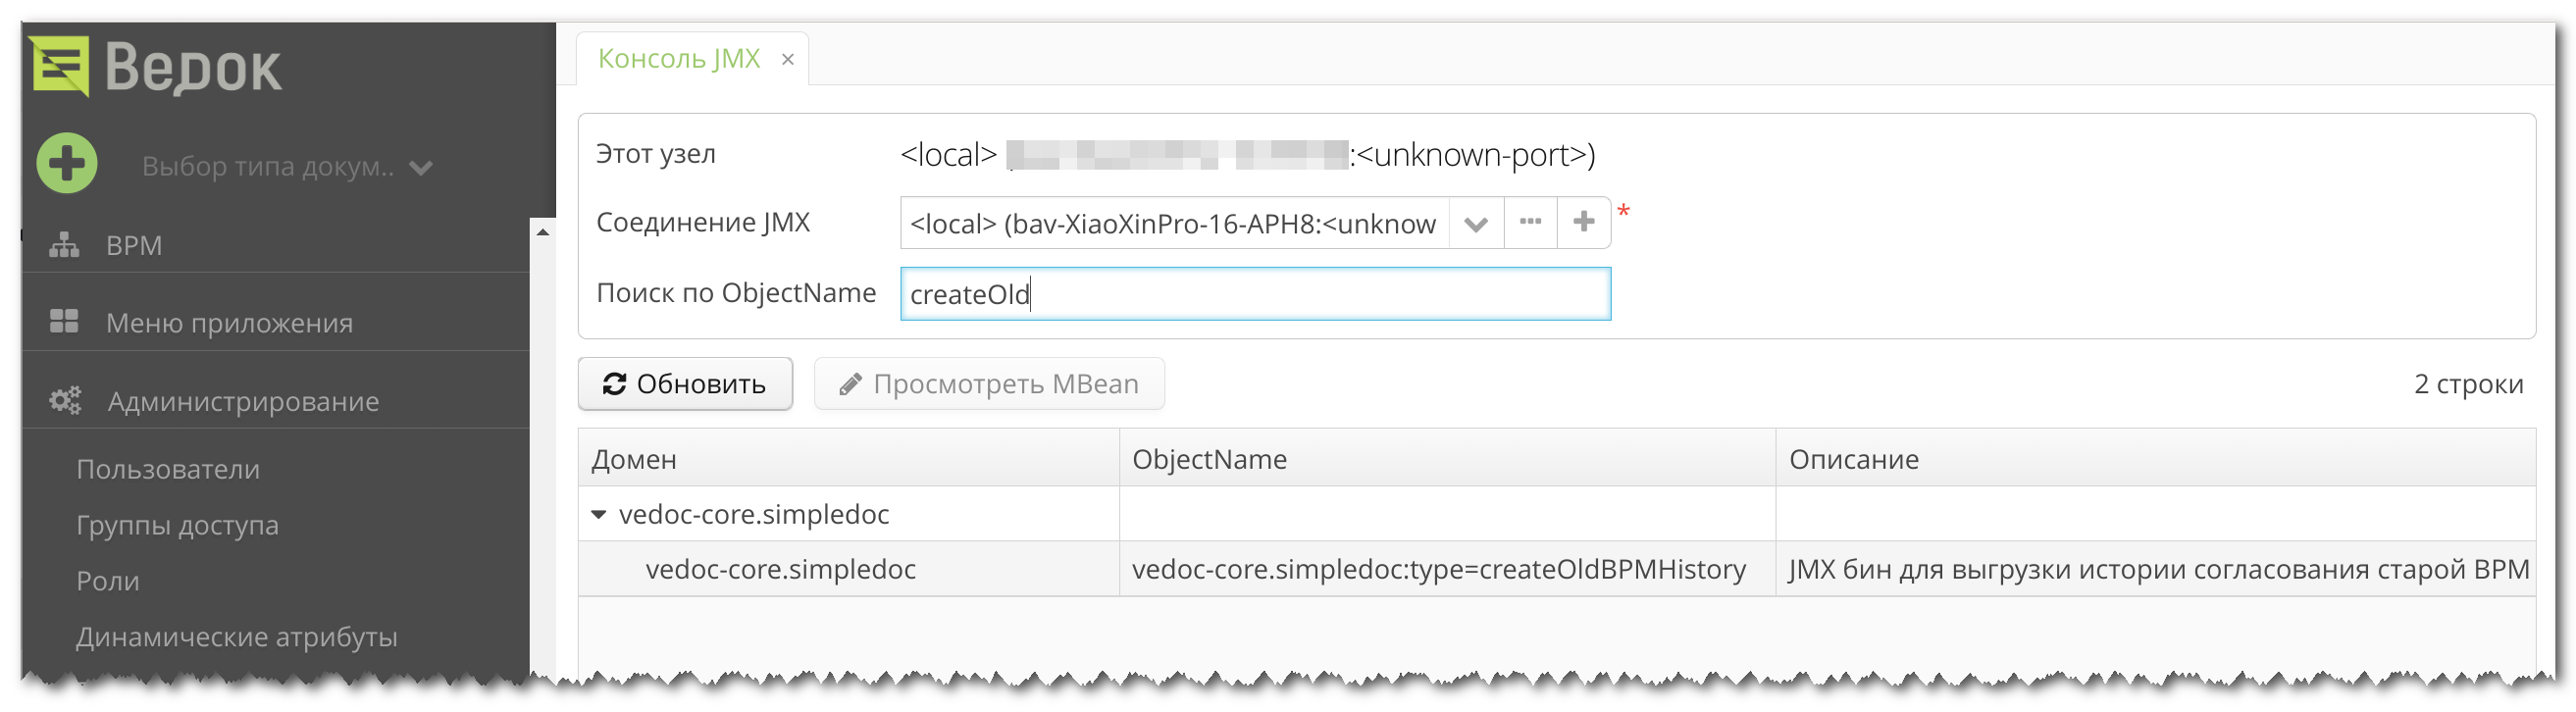This screenshot has height=712, width=2576.
Task: Click the green plus create document icon
Action: [67, 163]
